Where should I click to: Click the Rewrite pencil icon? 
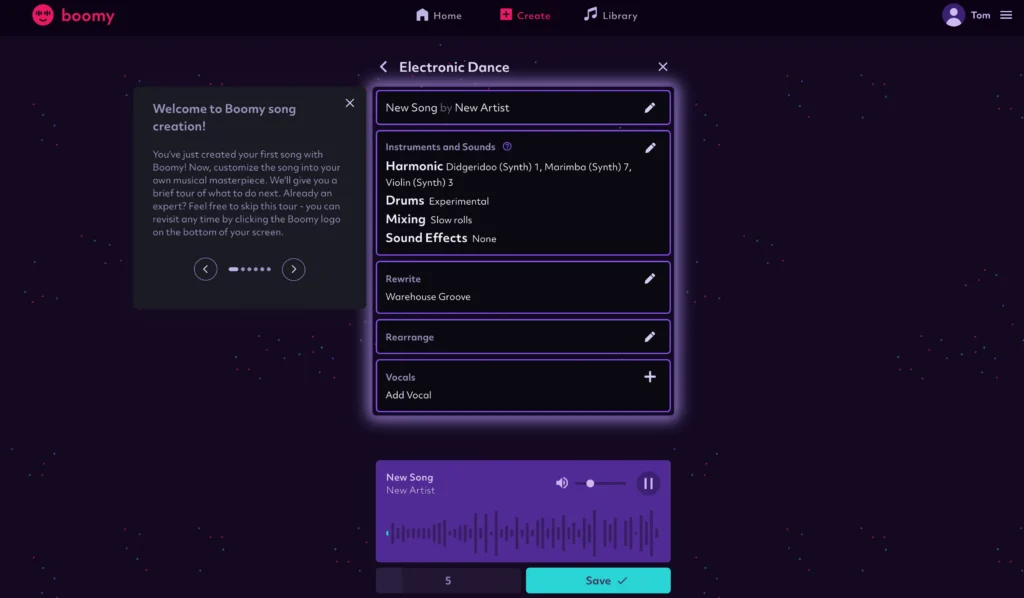(x=650, y=279)
